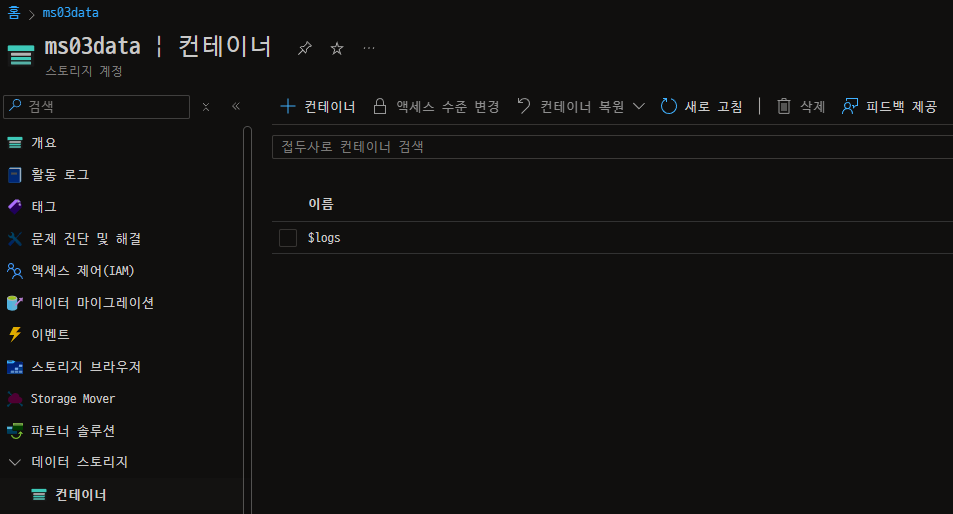Image resolution: width=953 pixels, height=514 pixels.
Task: Click the plus icon to add container
Action: [x=287, y=106]
